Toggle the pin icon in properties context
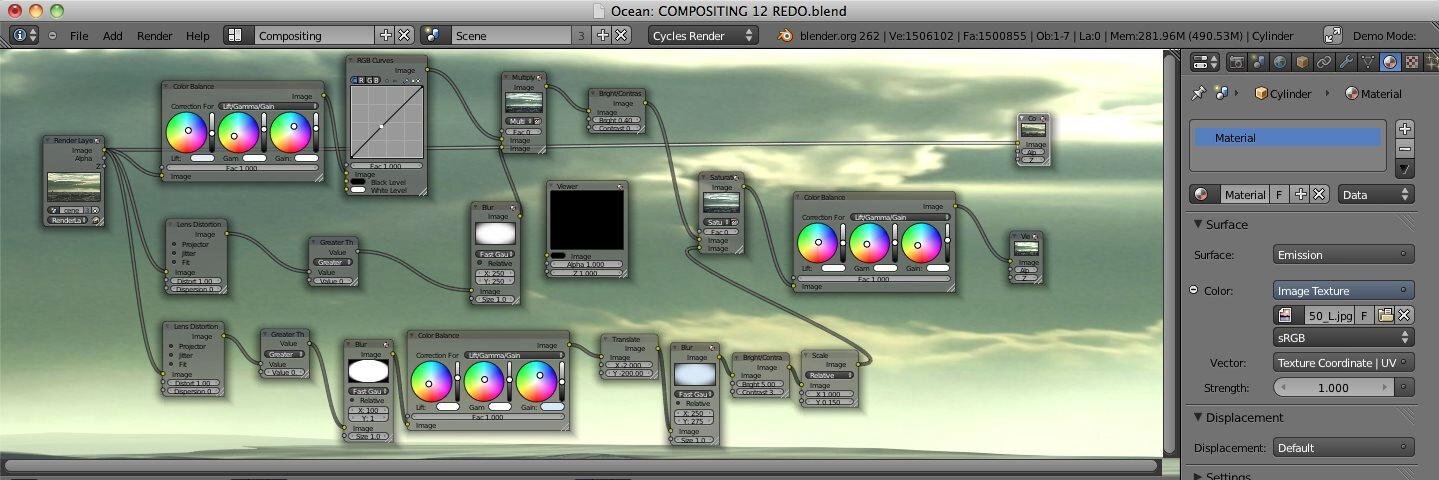The width and height of the screenshot is (1439, 480). click(x=1198, y=93)
